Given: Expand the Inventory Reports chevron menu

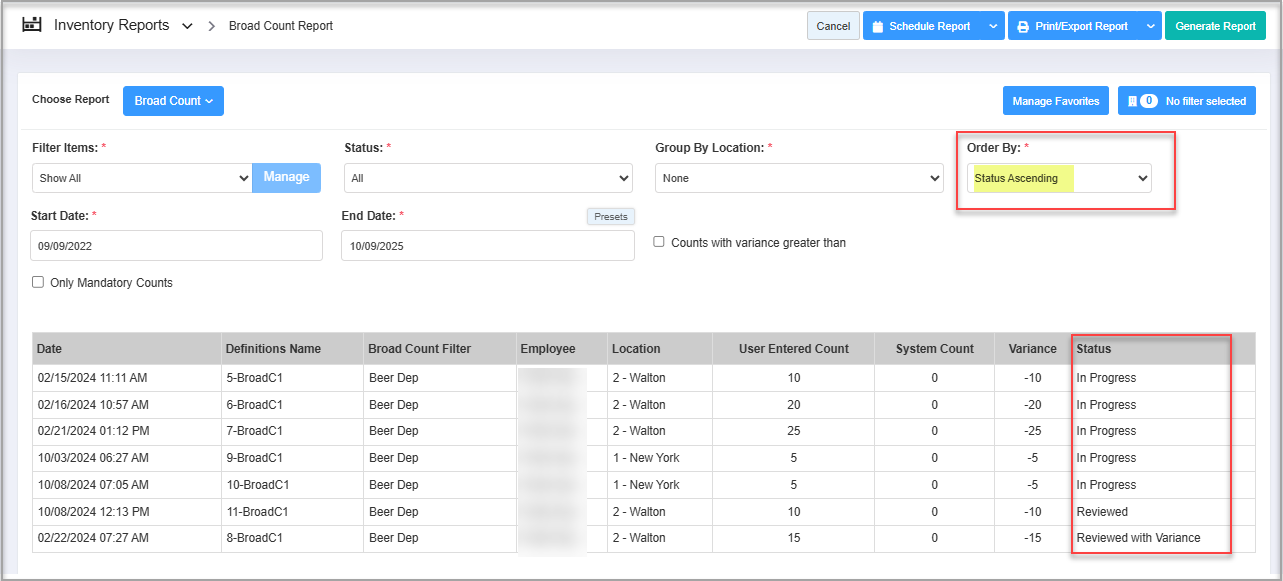Looking at the screenshot, I should [187, 26].
